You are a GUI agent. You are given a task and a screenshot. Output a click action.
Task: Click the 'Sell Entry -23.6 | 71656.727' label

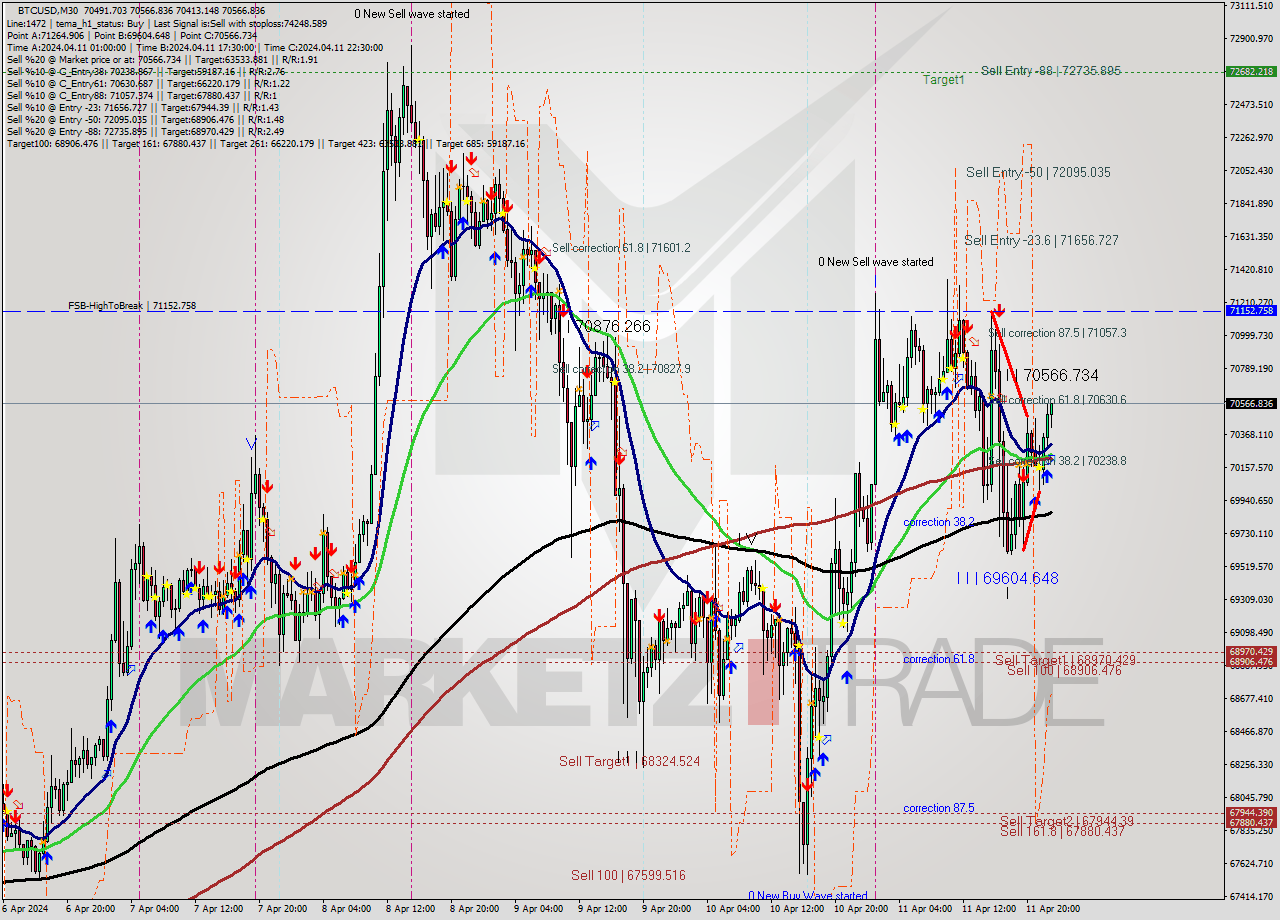tap(1041, 240)
